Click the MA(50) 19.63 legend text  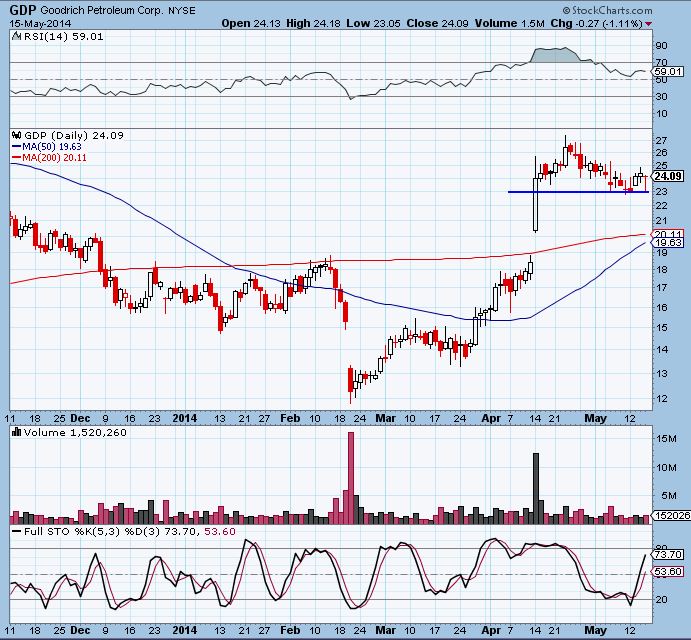52,147
